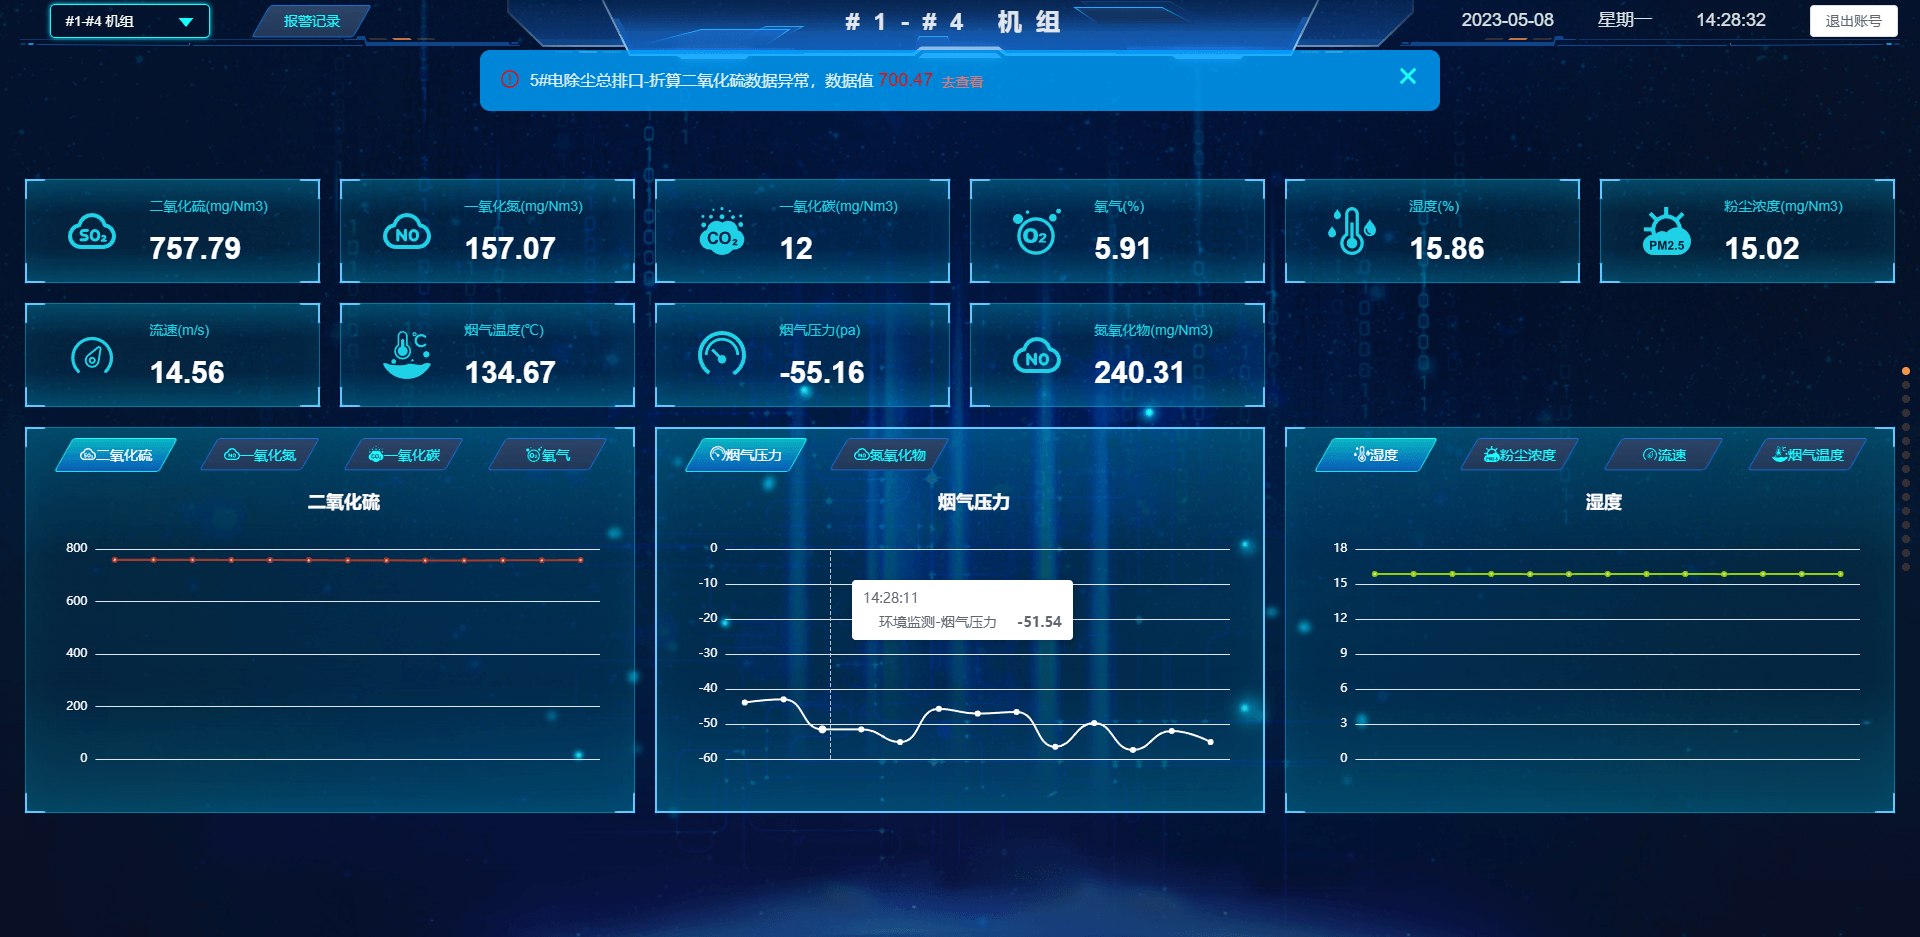Click the 5.91 oxygen value
This screenshot has width=1920, height=937.
tap(1122, 248)
